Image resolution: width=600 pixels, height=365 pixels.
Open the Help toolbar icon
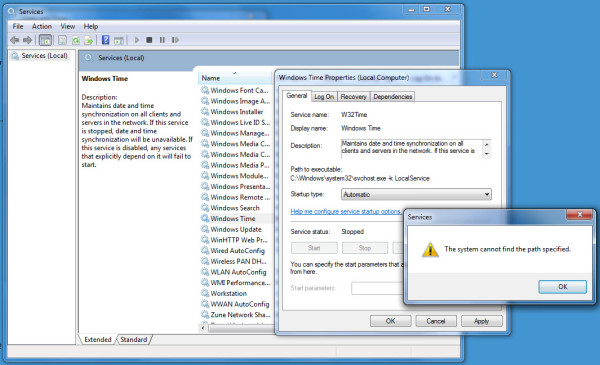[106, 40]
